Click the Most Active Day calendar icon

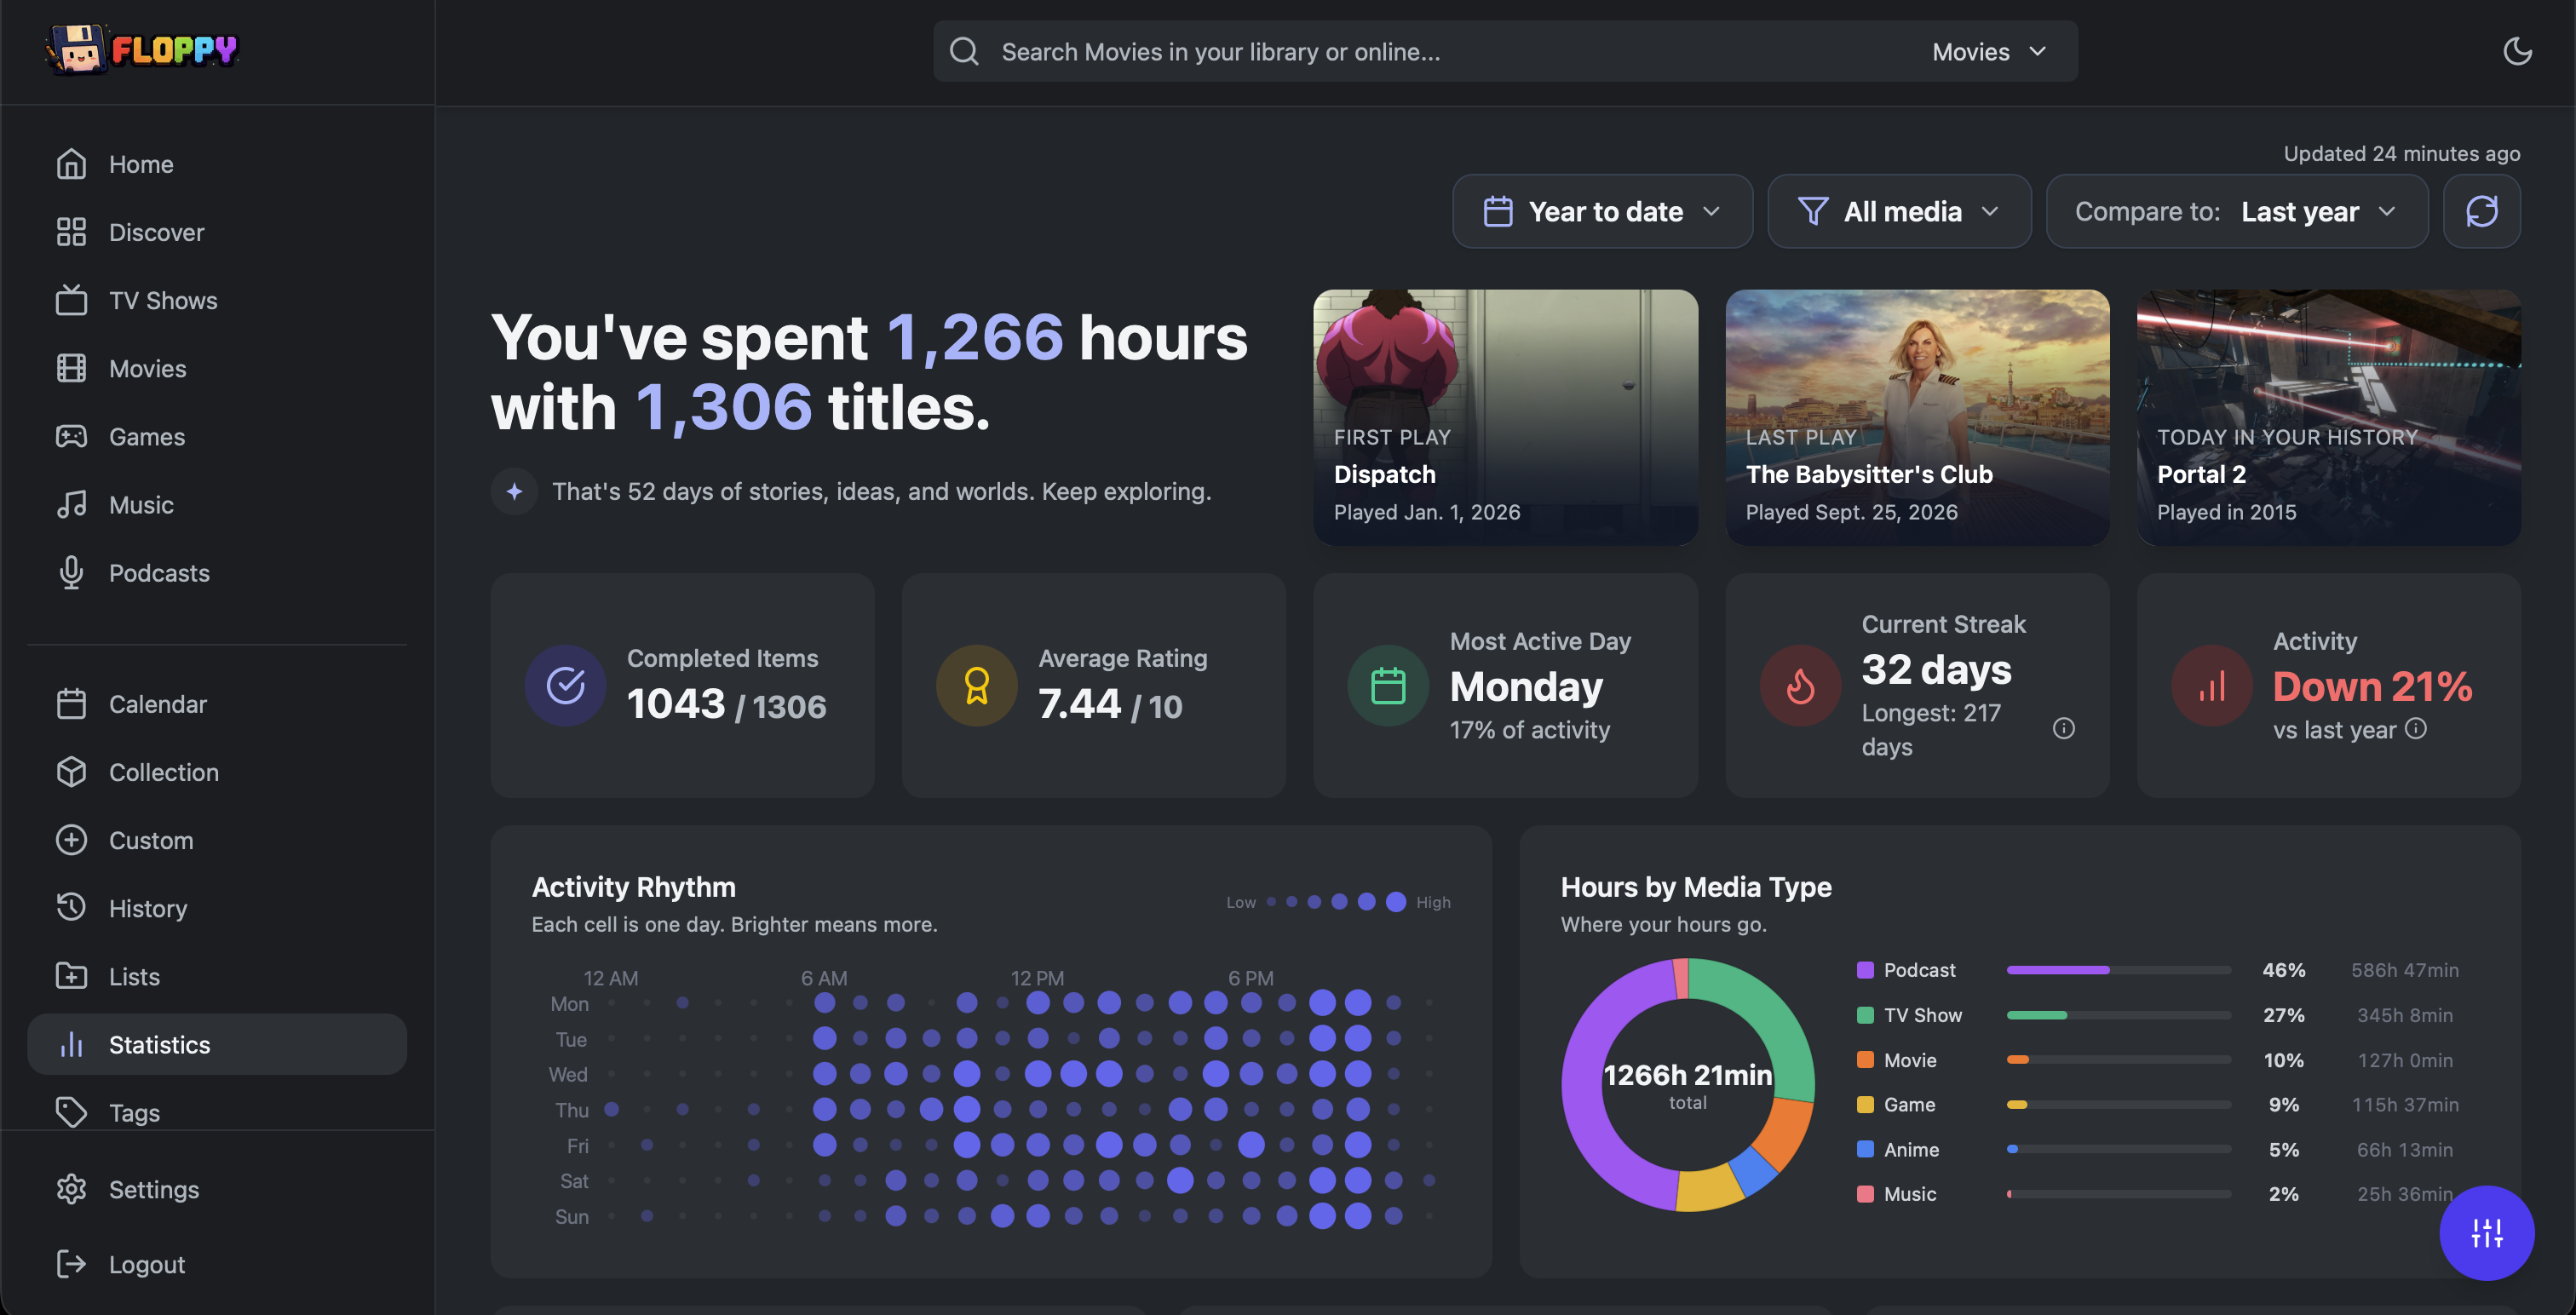point(1388,685)
